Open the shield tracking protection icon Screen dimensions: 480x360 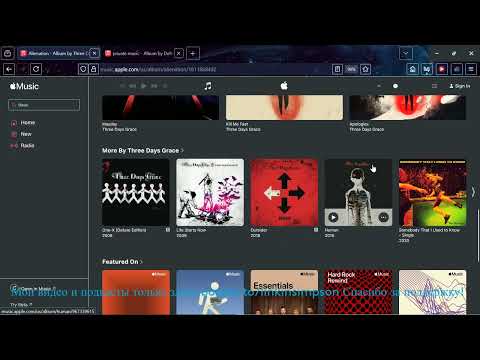pos(83,69)
